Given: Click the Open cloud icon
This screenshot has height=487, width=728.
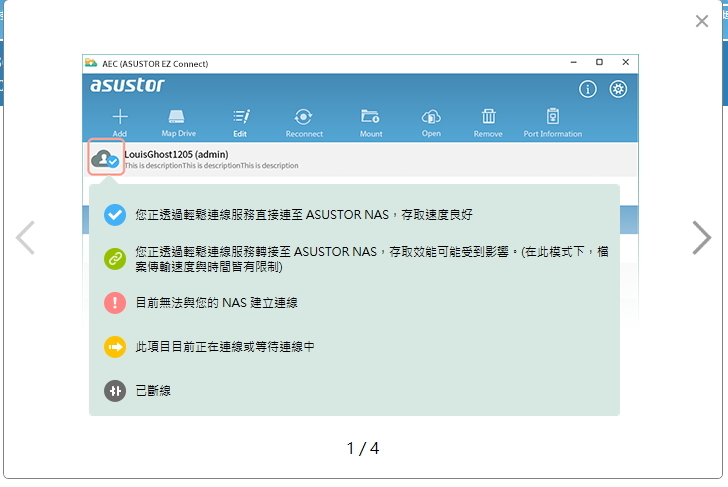Looking at the screenshot, I should [x=431, y=117].
